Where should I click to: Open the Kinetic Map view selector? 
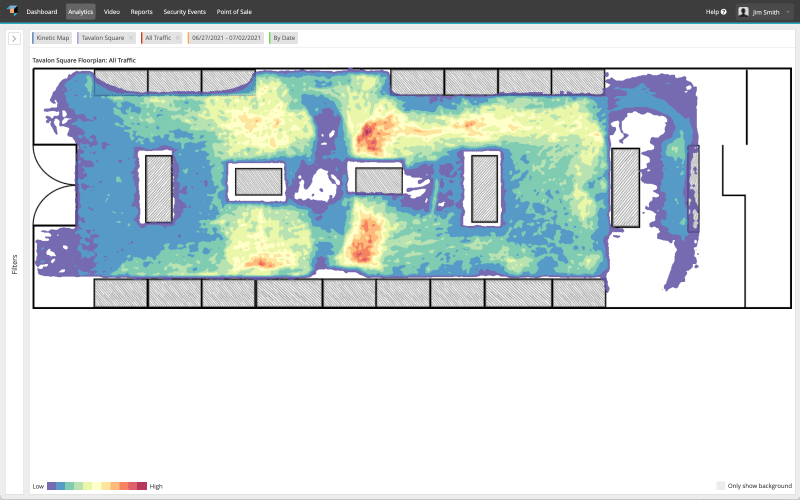click(53, 38)
